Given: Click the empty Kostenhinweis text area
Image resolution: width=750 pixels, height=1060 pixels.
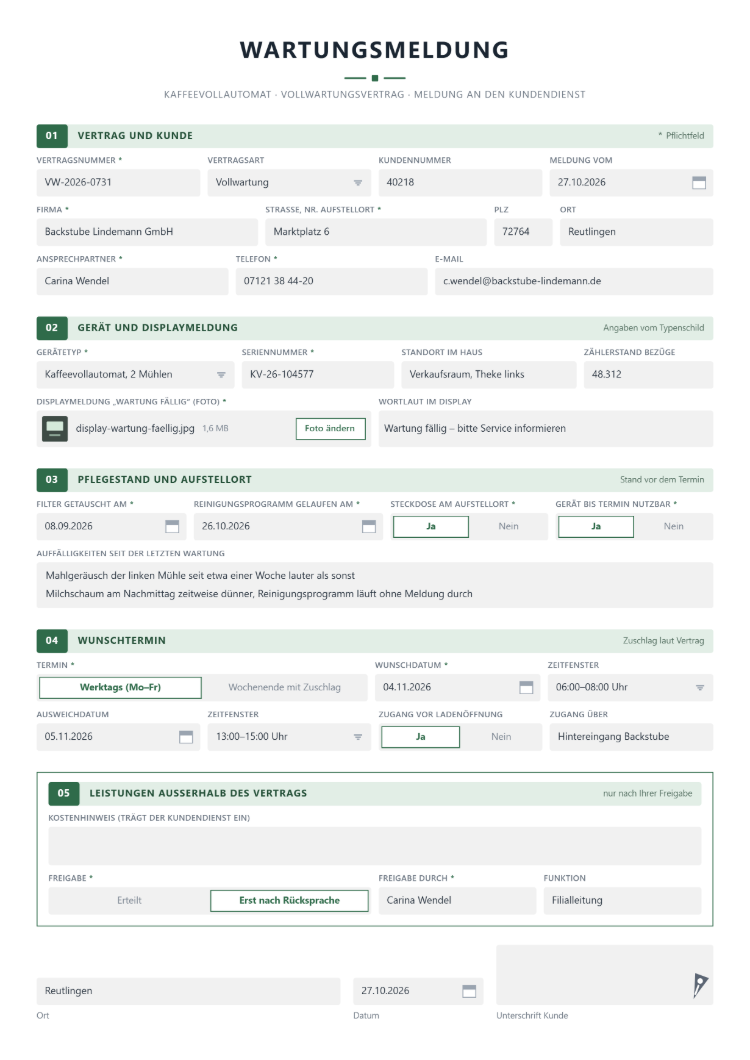Looking at the screenshot, I should (x=375, y=846).
